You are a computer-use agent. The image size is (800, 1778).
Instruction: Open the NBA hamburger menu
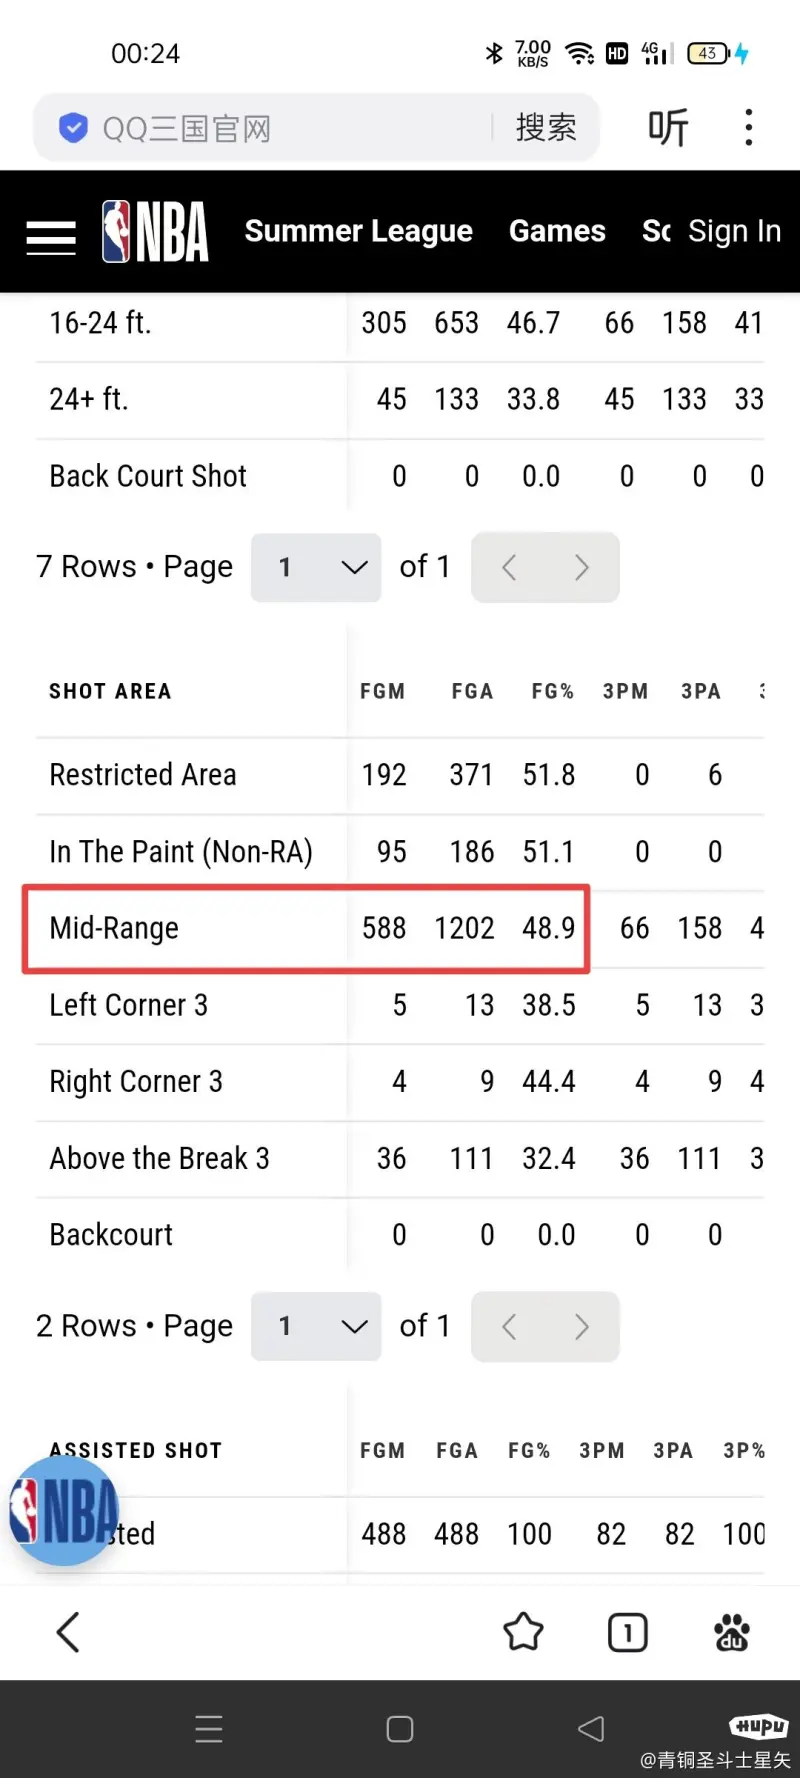click(x=51, y=238)
